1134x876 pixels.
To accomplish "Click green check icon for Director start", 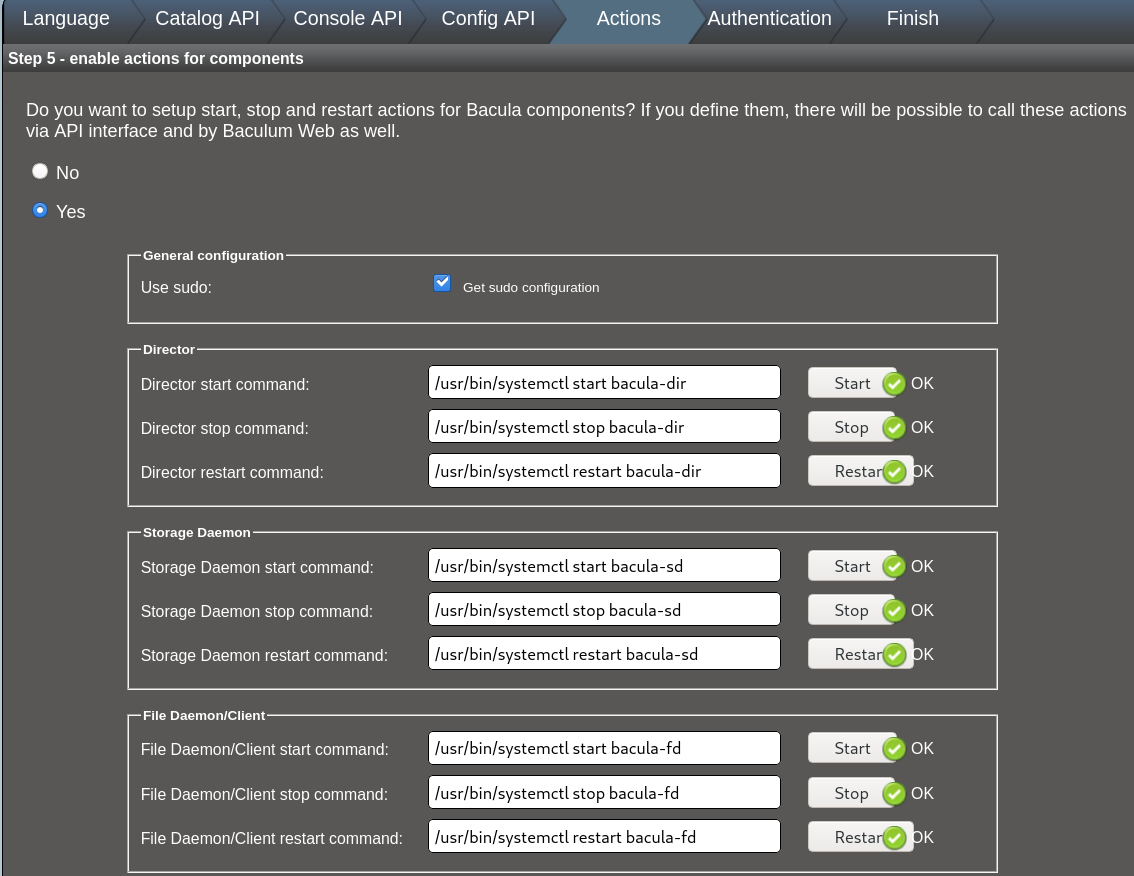I will pos(894,383).
